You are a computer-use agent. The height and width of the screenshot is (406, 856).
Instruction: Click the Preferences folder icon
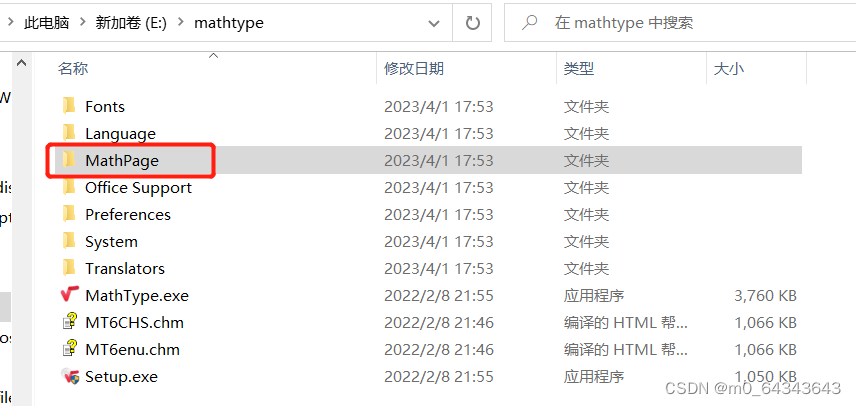pyautogui.click(x=69, y=214)
